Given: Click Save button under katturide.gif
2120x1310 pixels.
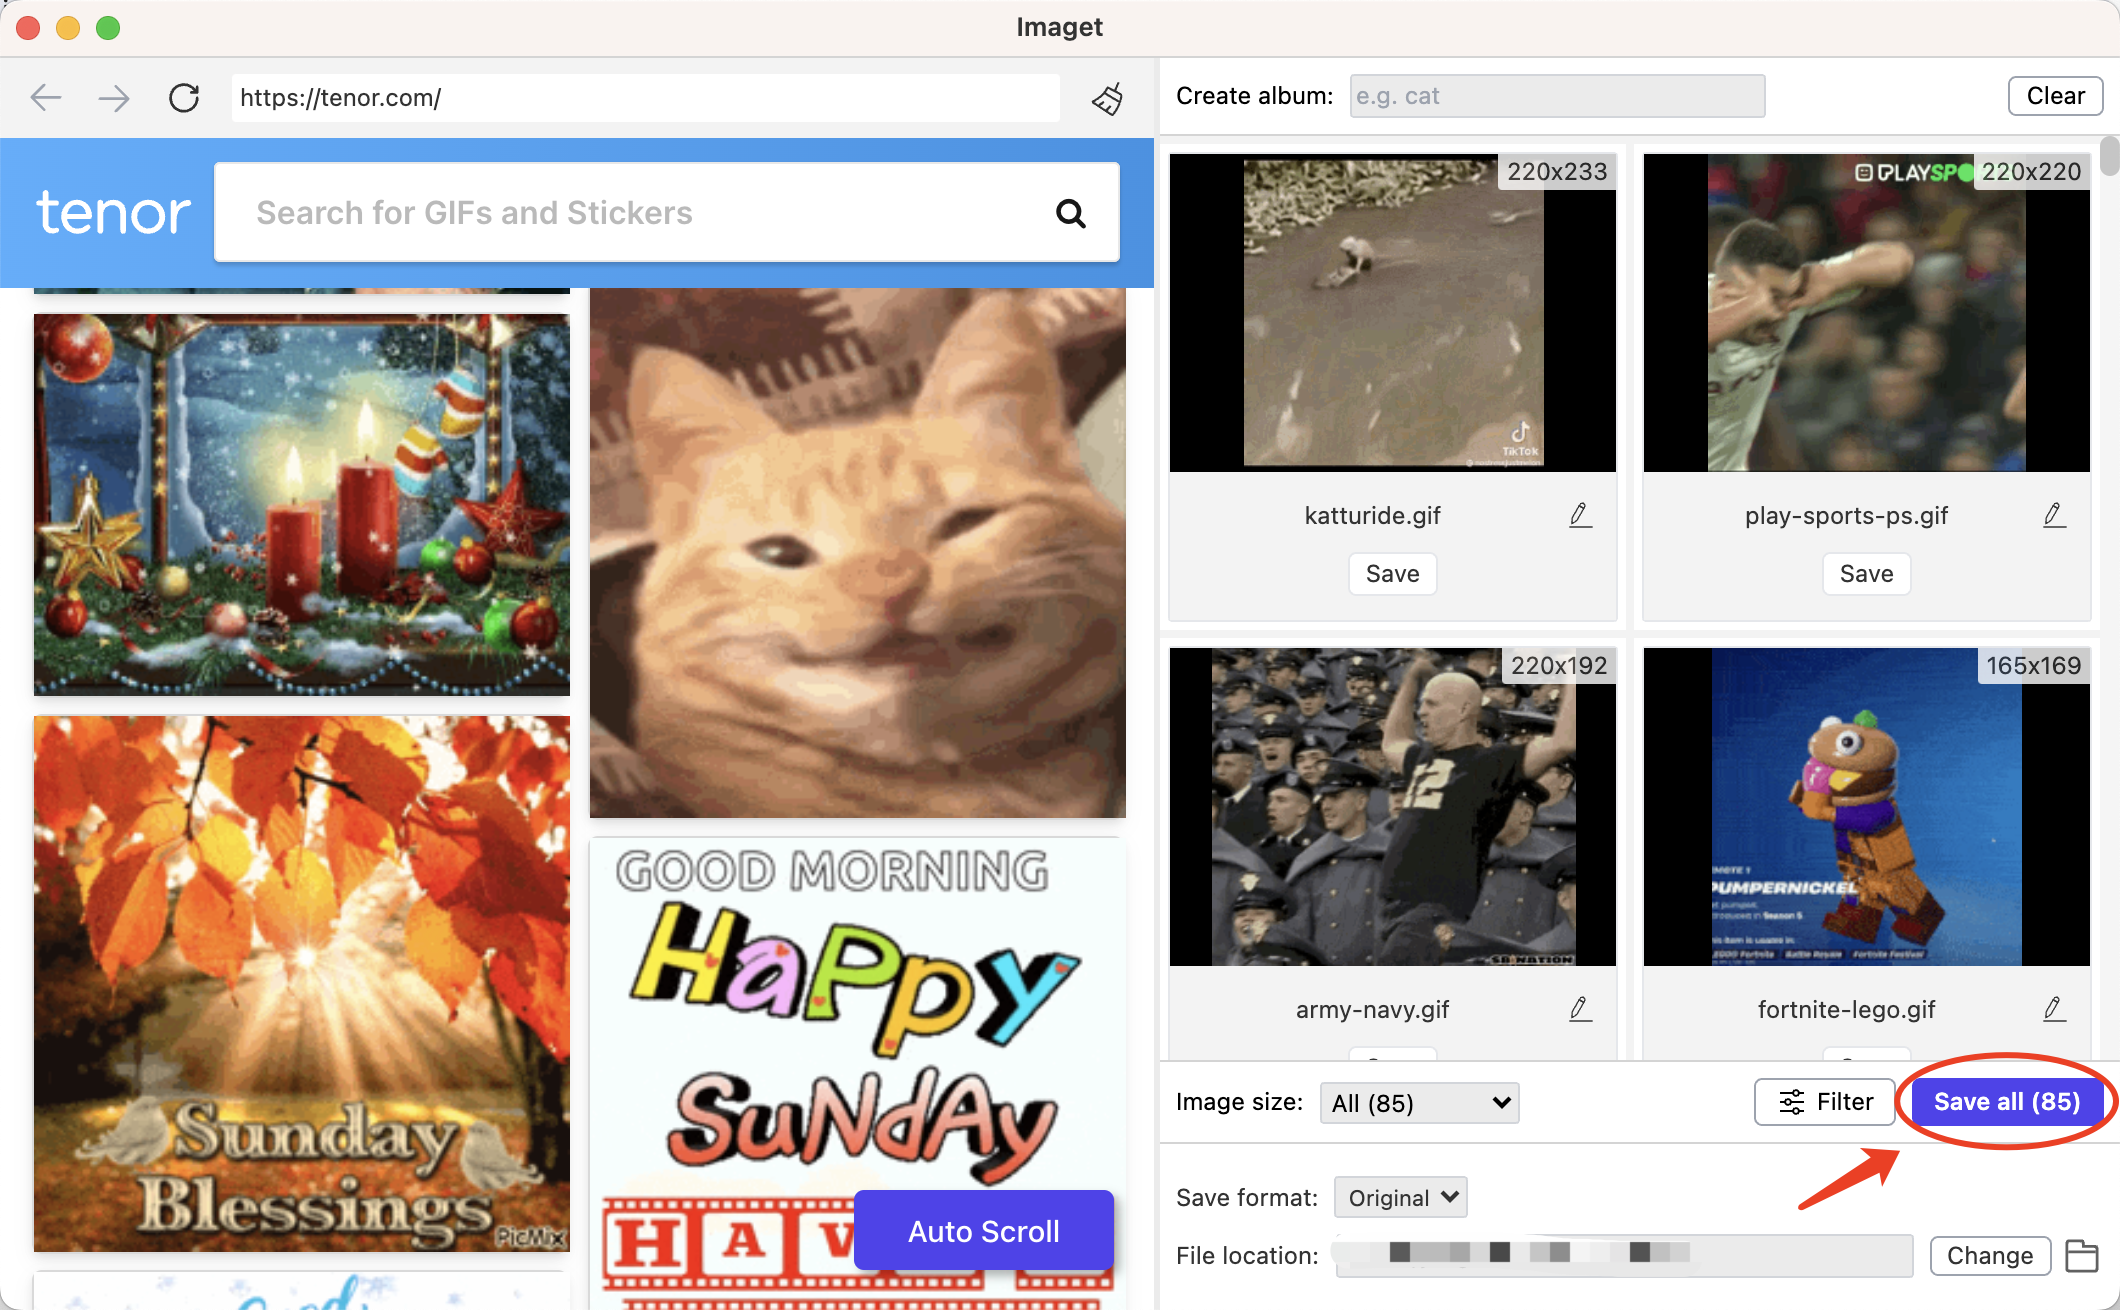Looking at the screenshot, I should coord(1392,572).
